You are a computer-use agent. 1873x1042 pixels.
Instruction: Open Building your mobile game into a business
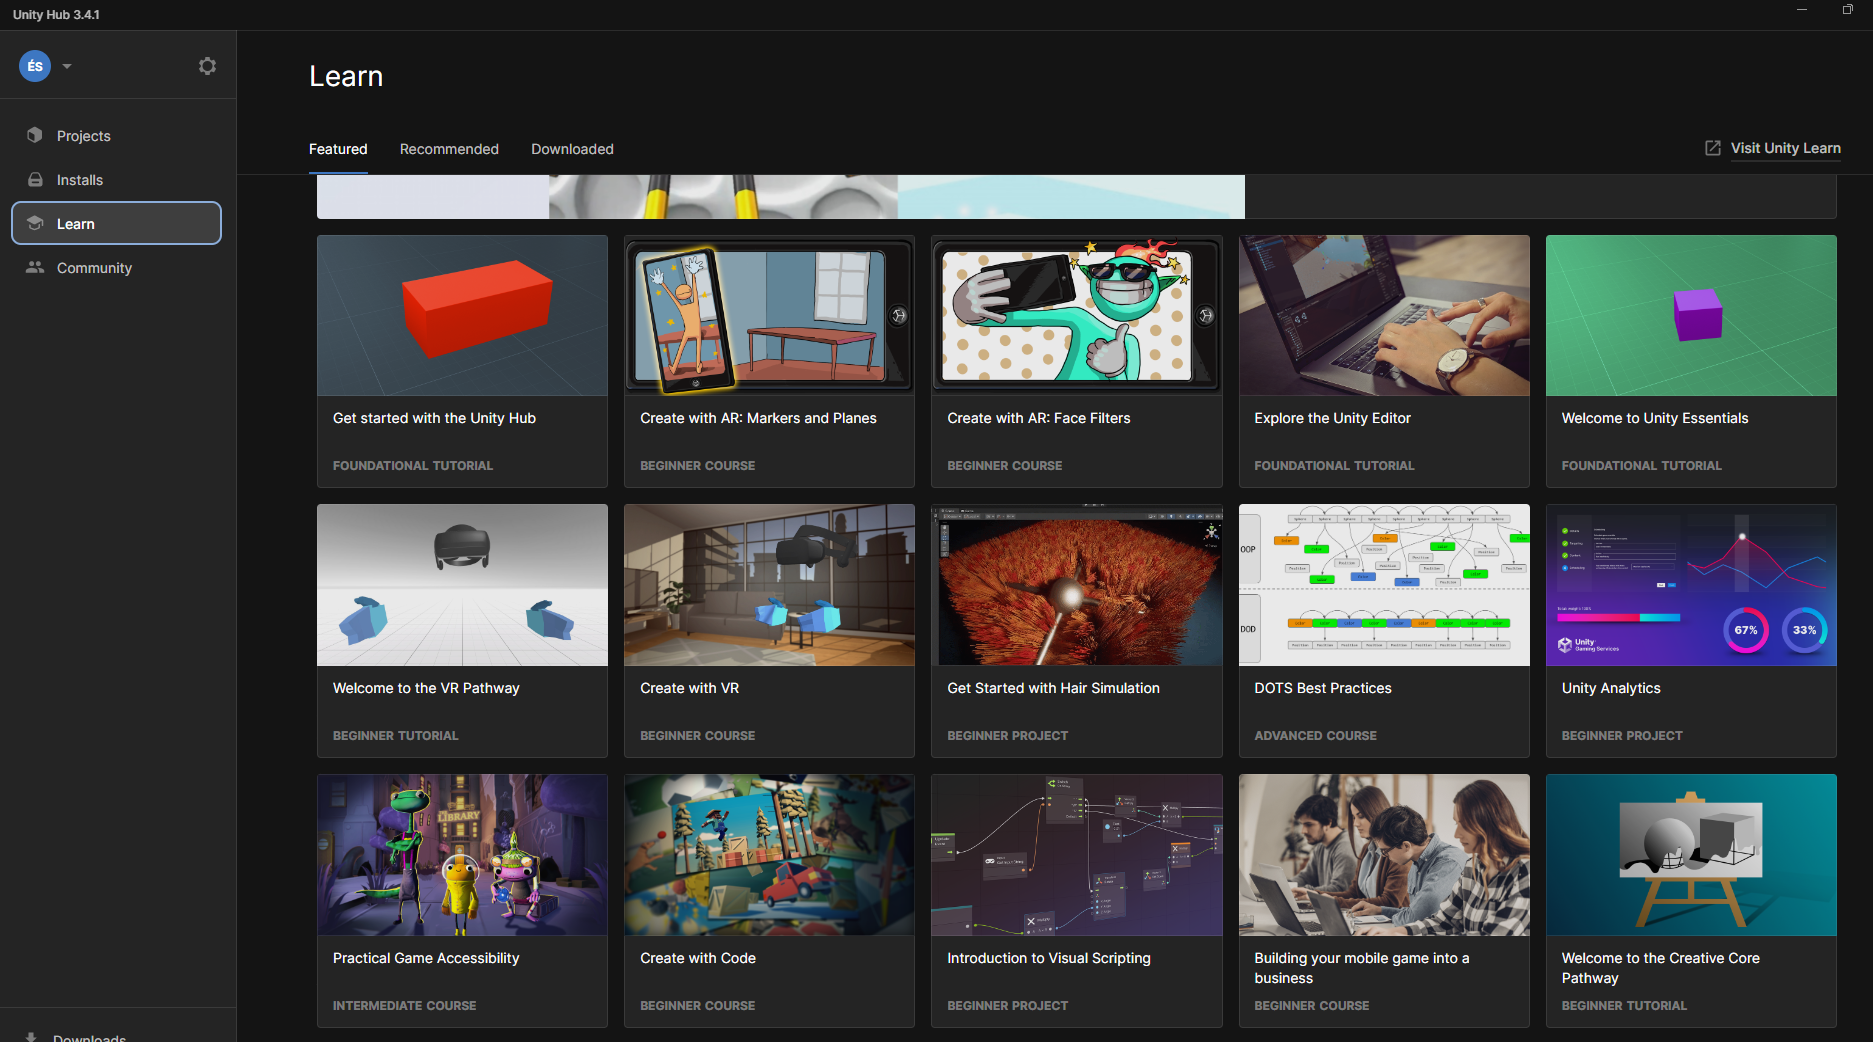pyautogui.click(x=1384, y=900)
